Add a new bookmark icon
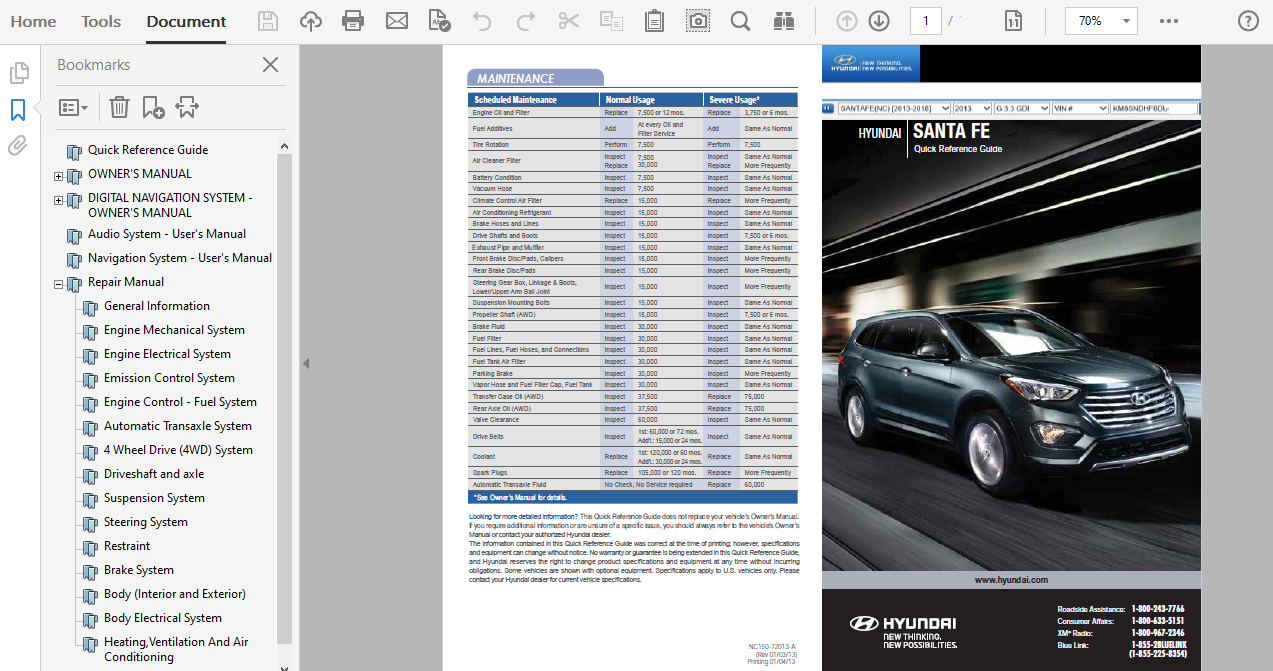Viewport: 1273px width, 671px height. tap(153, 107)
